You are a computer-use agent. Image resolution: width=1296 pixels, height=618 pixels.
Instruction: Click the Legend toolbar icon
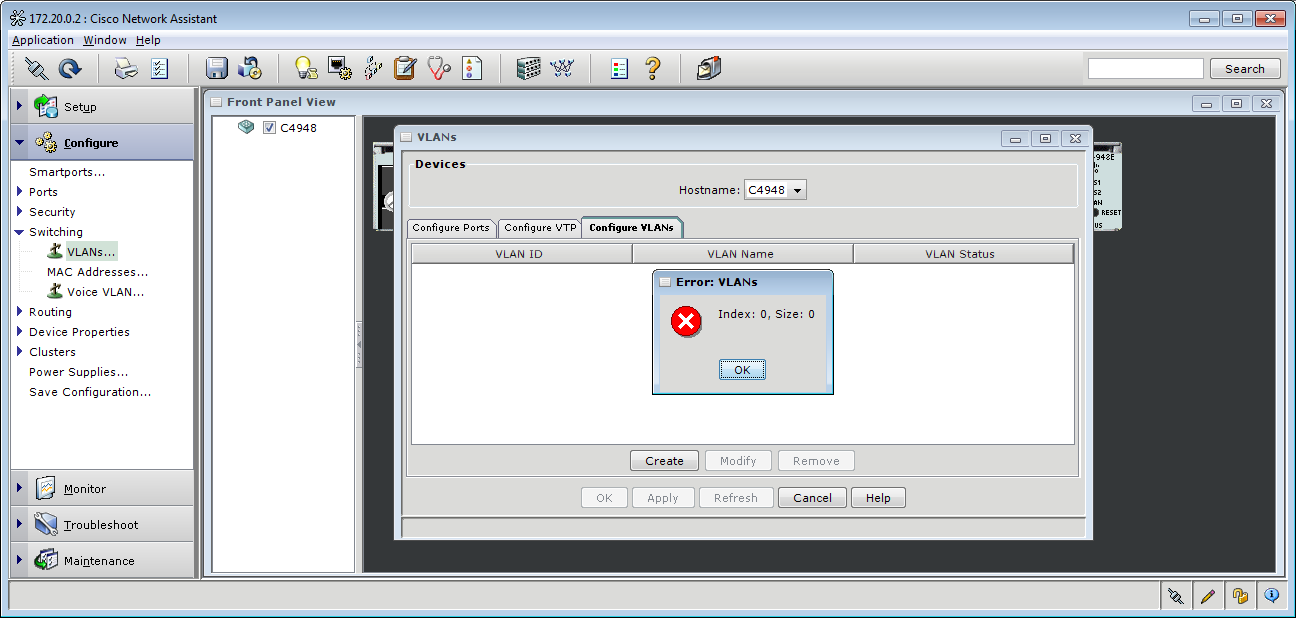(619, 69)
